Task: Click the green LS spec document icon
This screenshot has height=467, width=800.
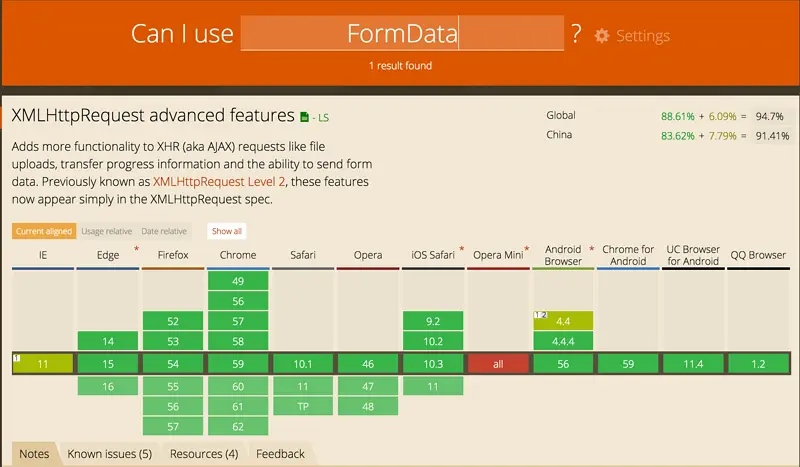Action: 305,117
